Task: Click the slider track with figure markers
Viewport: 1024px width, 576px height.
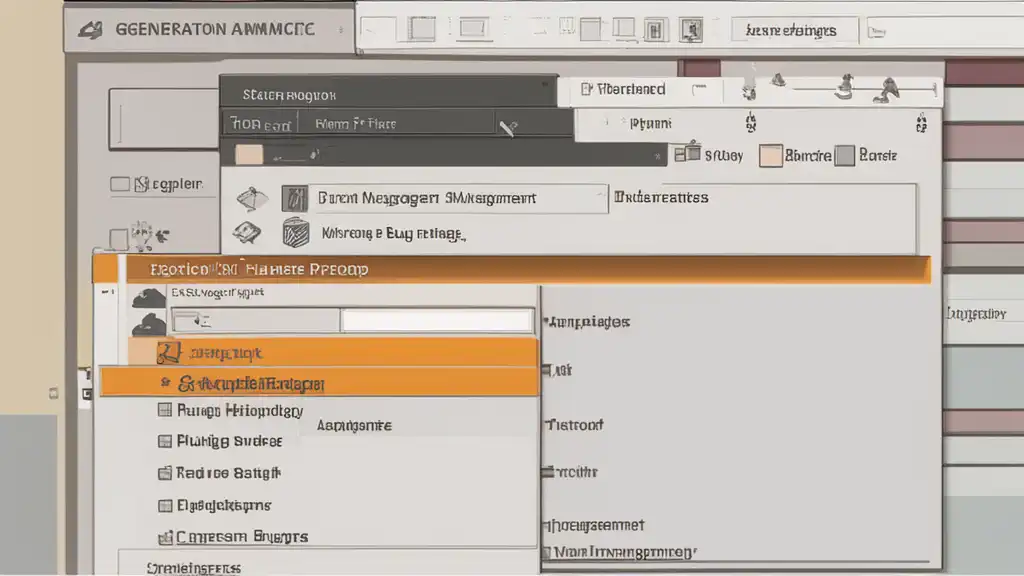Action: [865, 88]
